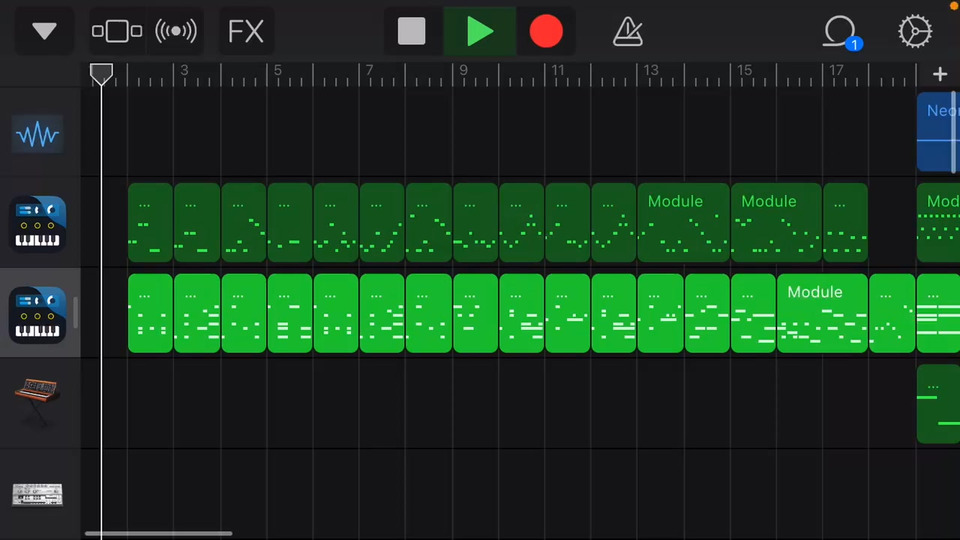960x540 pixels.
Task: Select the bright green Module region
Action: pos(822,313)
